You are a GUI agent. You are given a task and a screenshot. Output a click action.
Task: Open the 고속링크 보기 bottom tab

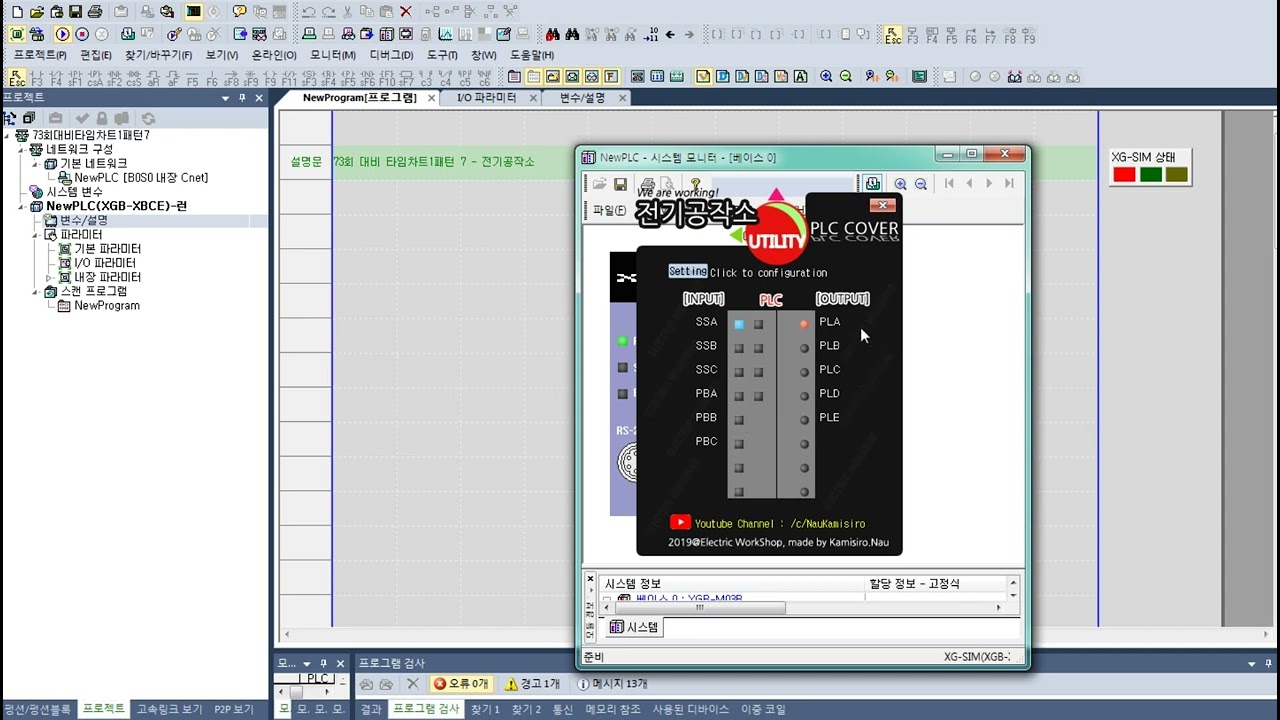pyautogui.click(x=169, y=709)
